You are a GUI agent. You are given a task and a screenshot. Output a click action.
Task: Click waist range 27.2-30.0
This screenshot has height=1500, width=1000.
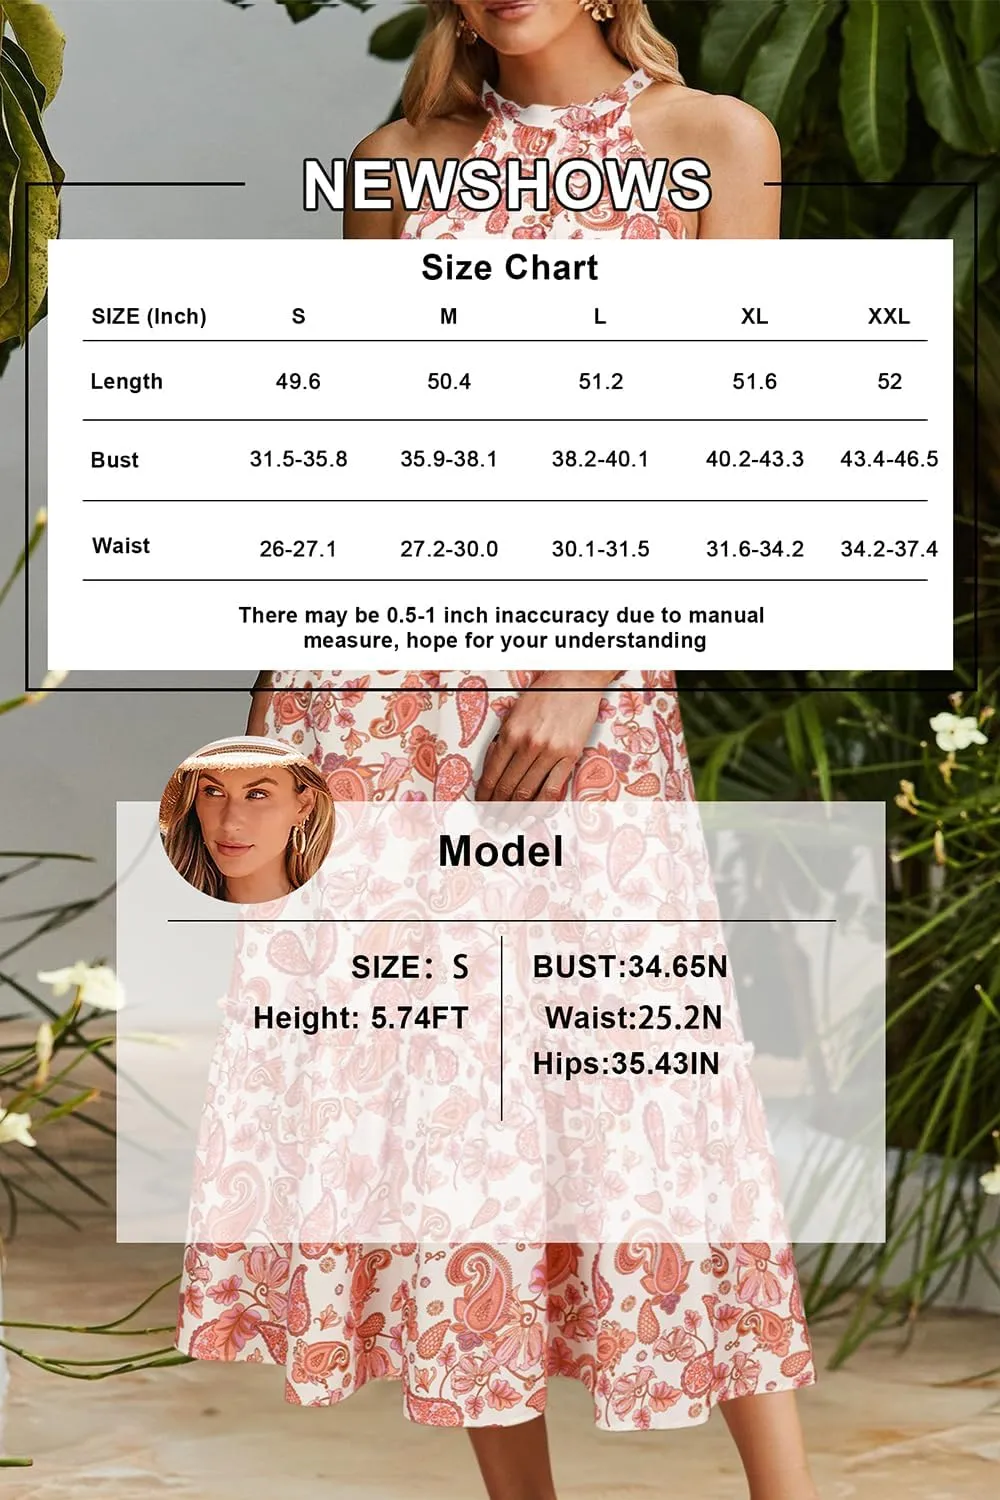tap(449, 549)
